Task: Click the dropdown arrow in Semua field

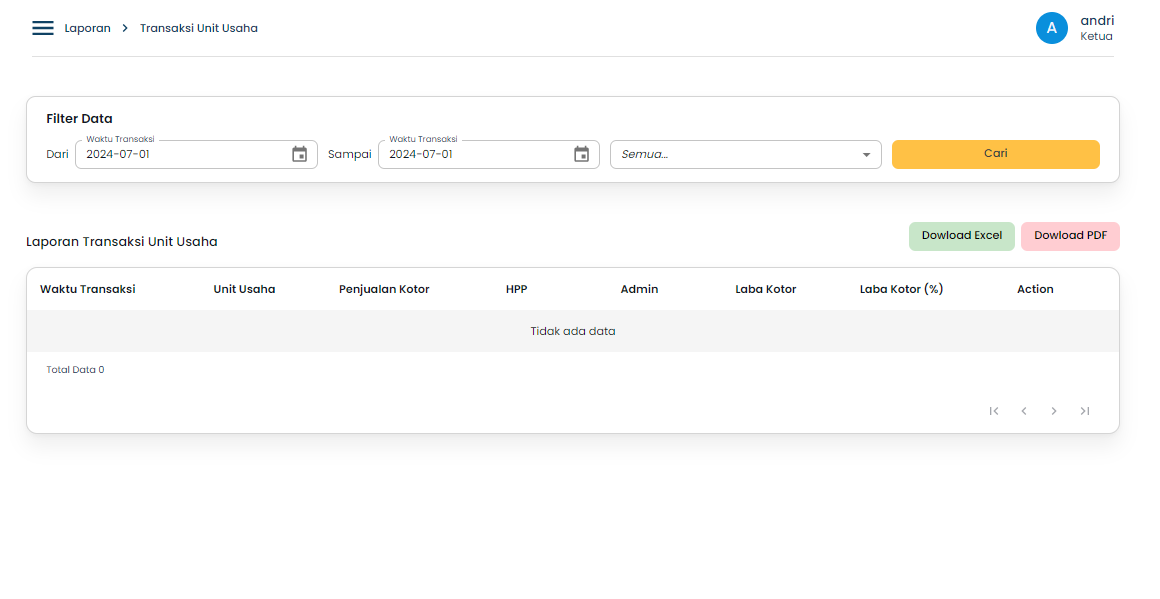Action: click(x=866, y=155)
